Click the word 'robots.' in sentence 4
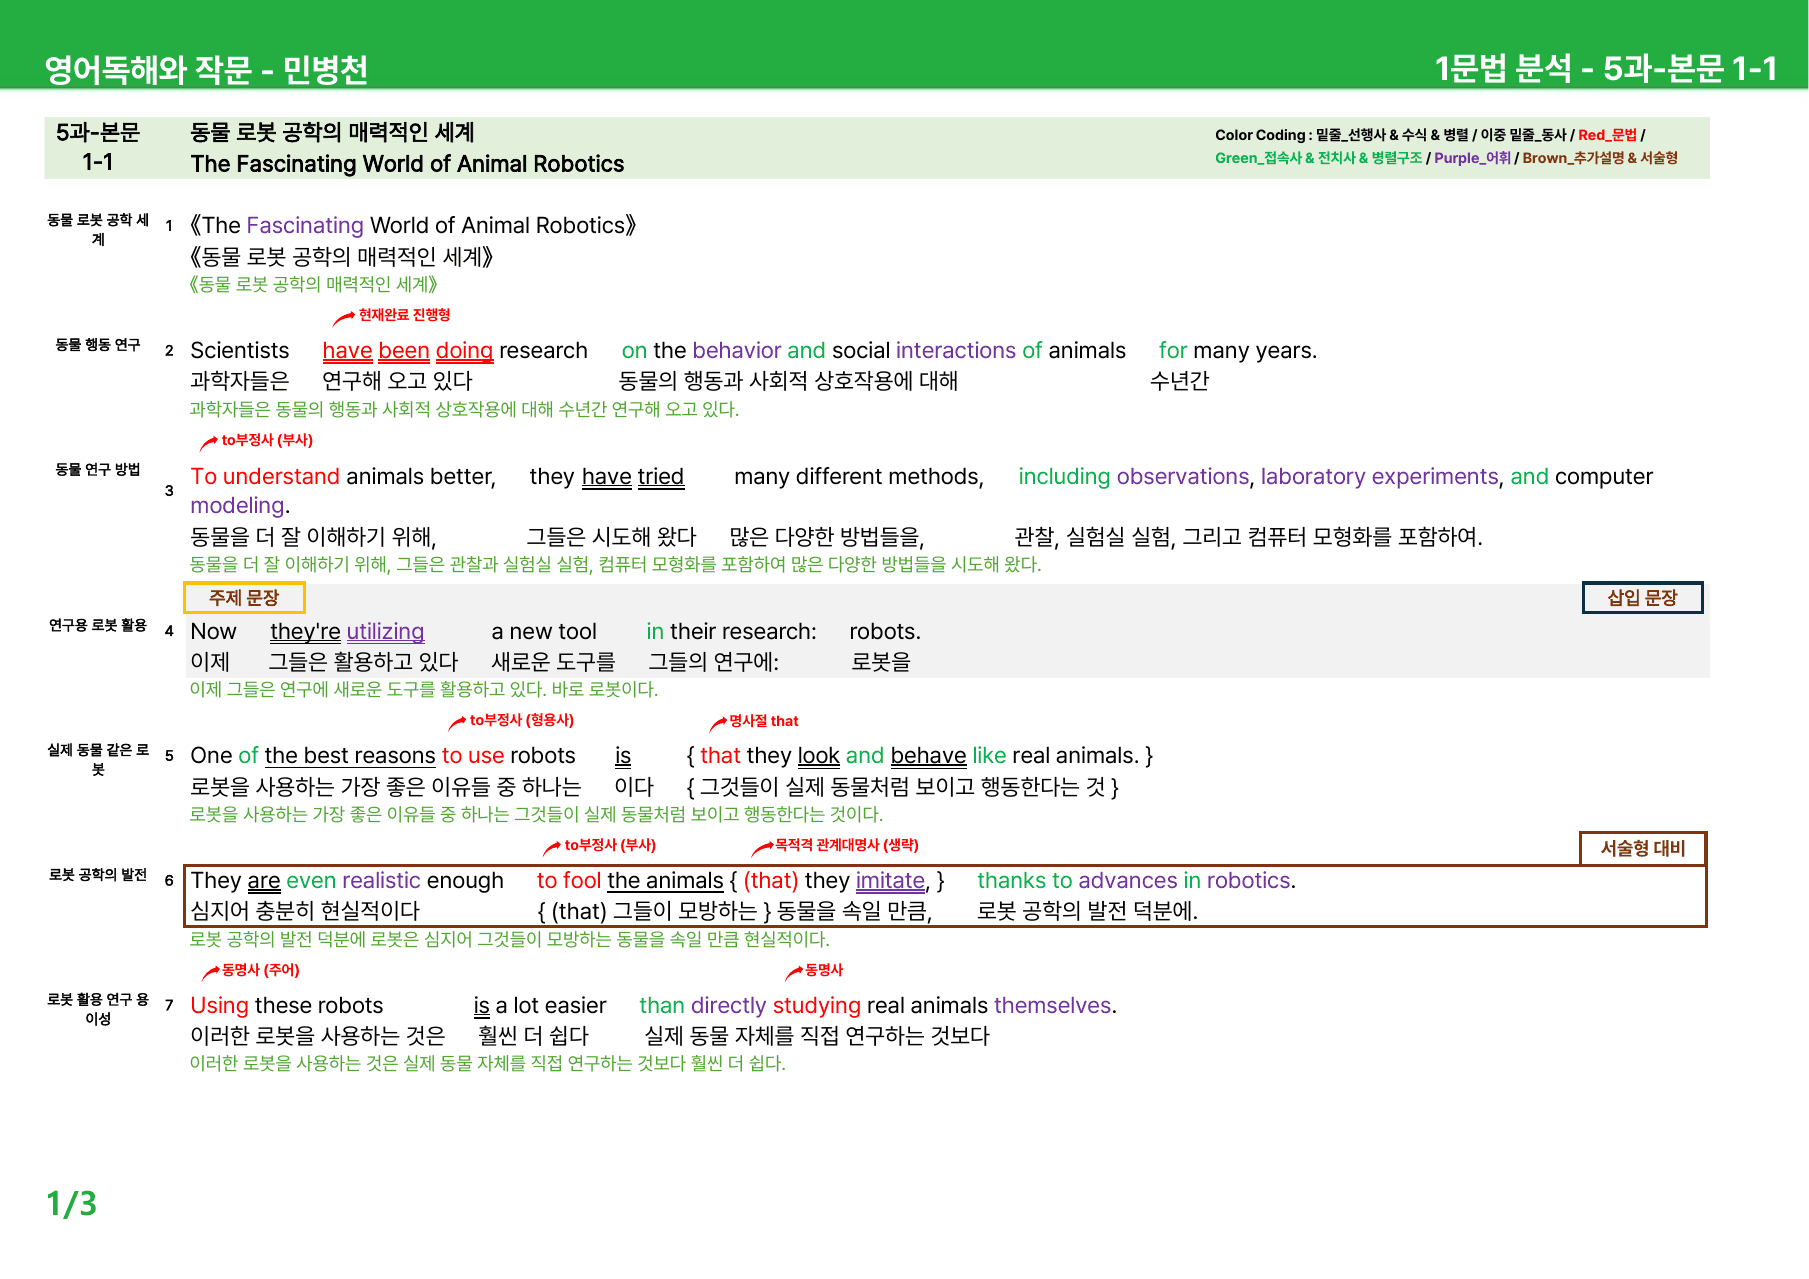The image size is (1809, 1279). 885,632
